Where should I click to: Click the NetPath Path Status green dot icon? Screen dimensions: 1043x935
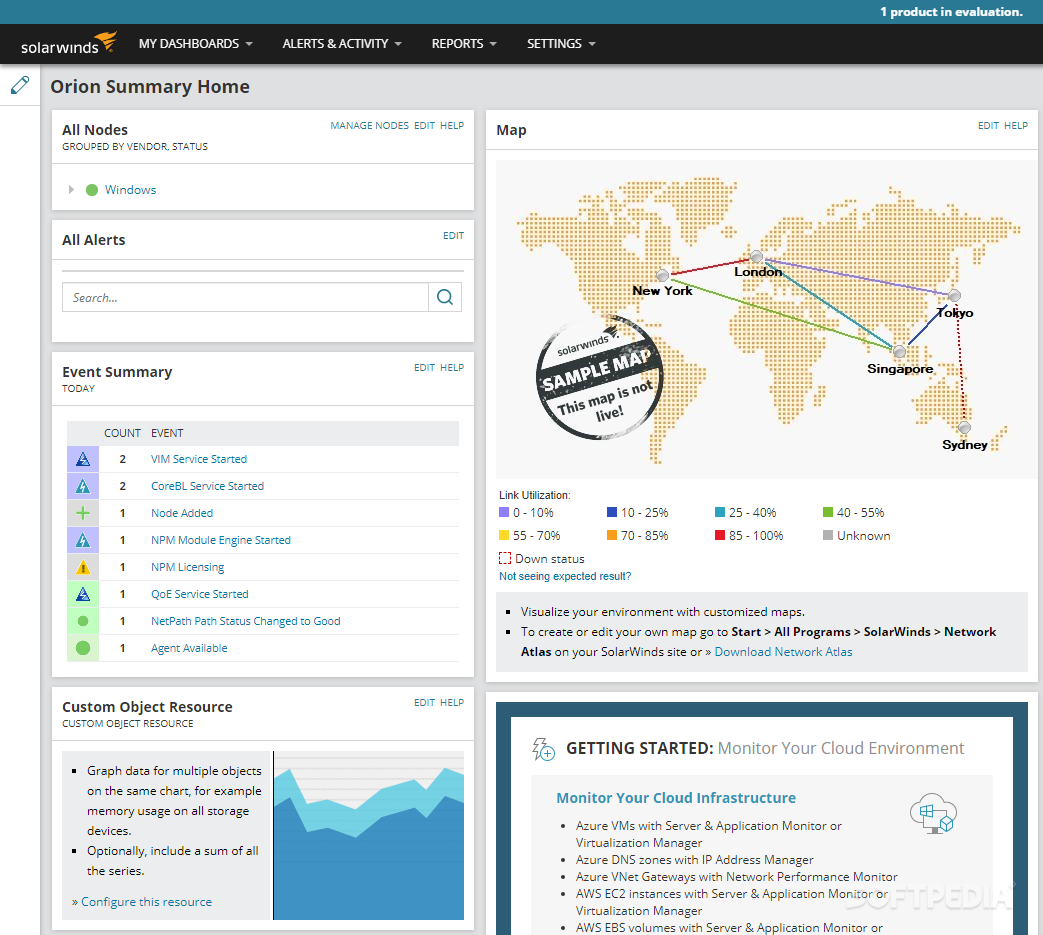(82, 621)
